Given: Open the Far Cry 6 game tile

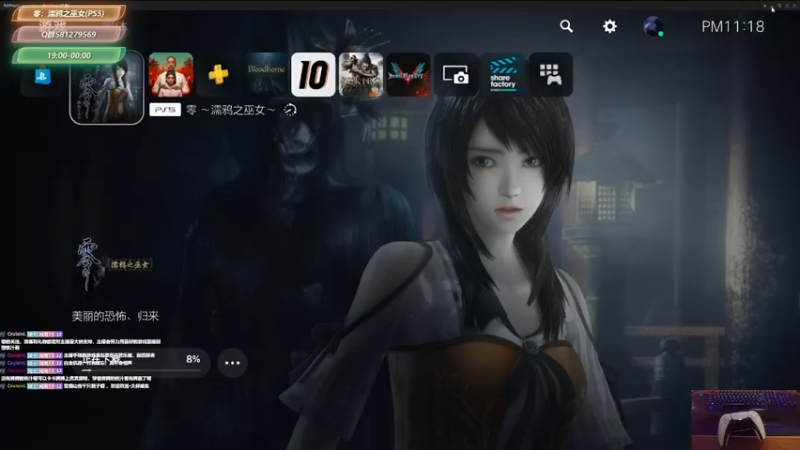Looking at the screenshot, I should click(171, 74).
